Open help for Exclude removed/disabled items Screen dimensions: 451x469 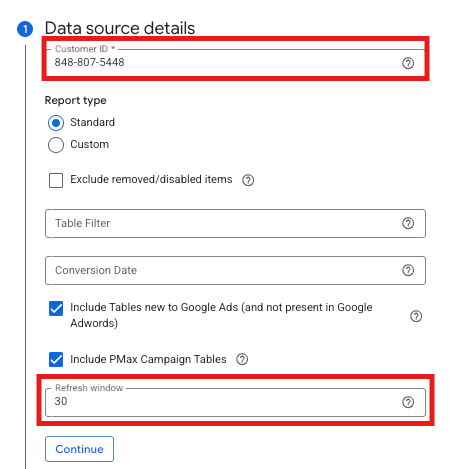click(248, 180)
